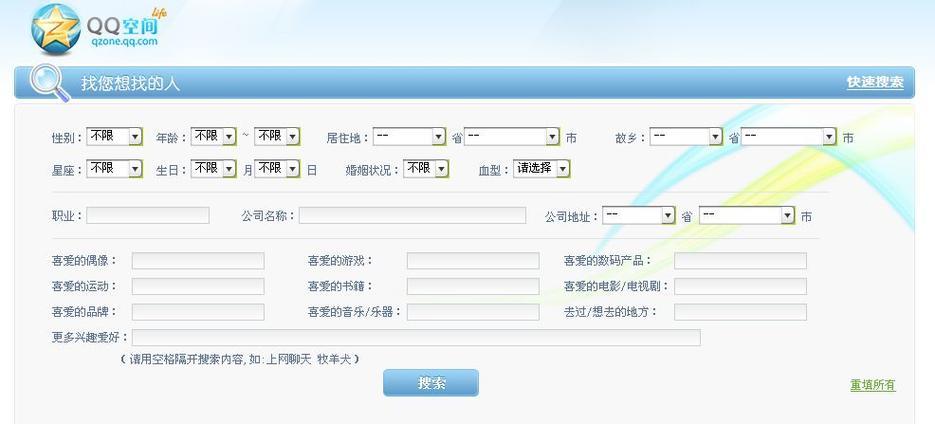This screenshot has height=424, width=935.
Task: Click the 喜爱的运动 input field
Action: coord(198,286)
